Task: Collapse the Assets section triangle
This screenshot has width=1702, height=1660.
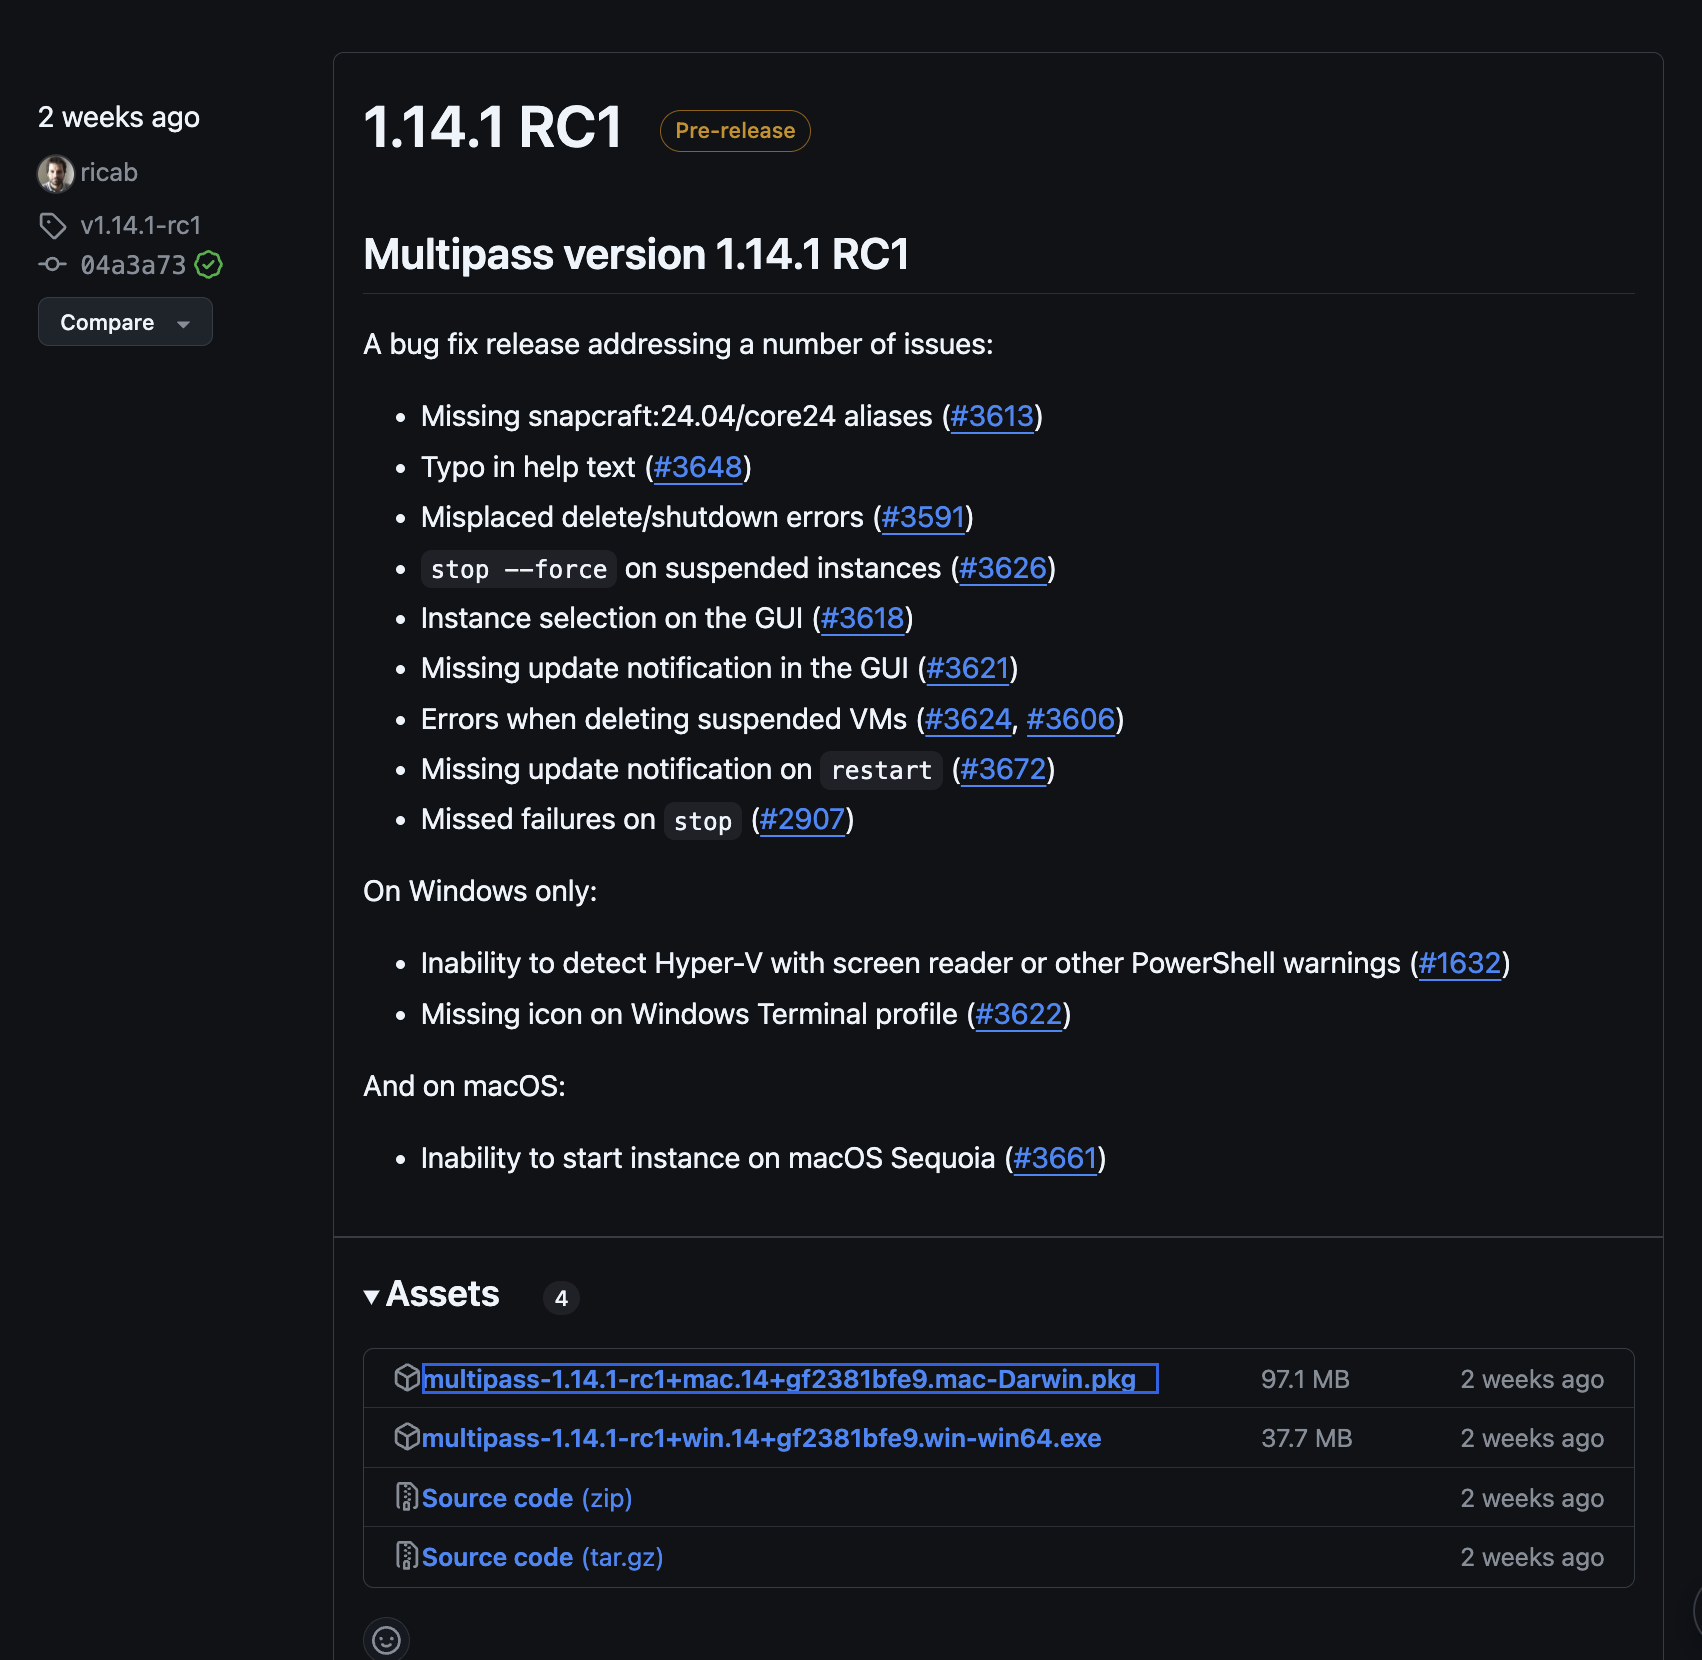Action: (x=372, y=1297)
